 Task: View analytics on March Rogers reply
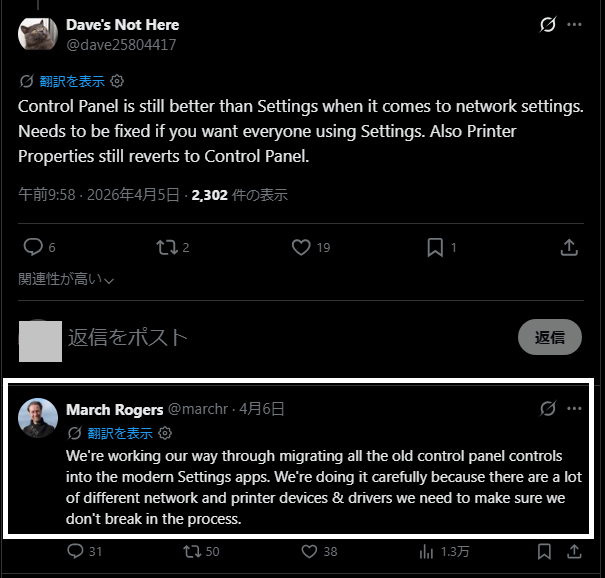click(x=426, y=551)
